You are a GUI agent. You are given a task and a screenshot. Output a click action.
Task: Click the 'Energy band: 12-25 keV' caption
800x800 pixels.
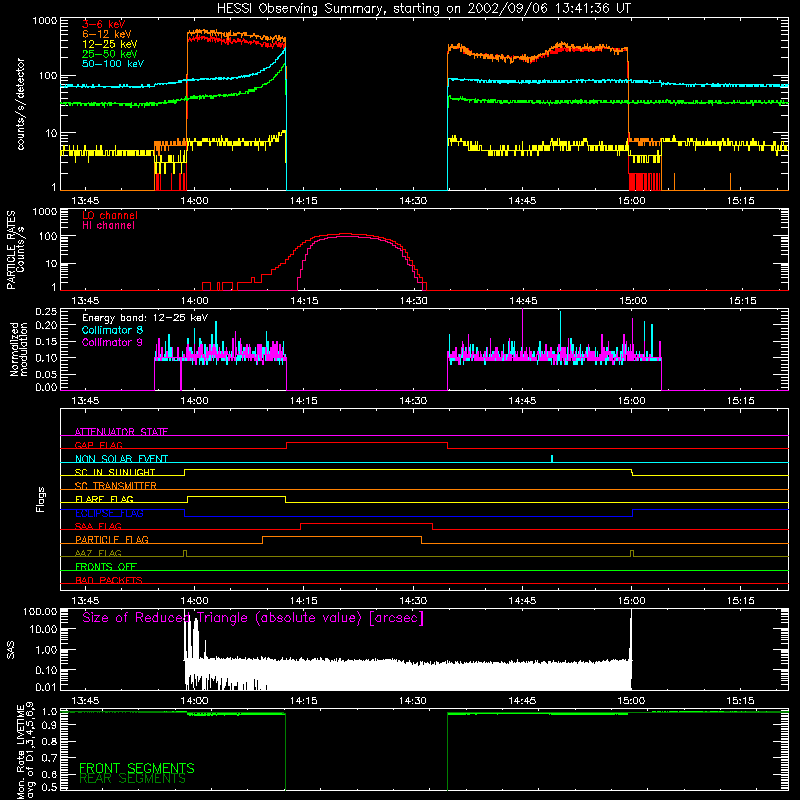pos(145,318)
